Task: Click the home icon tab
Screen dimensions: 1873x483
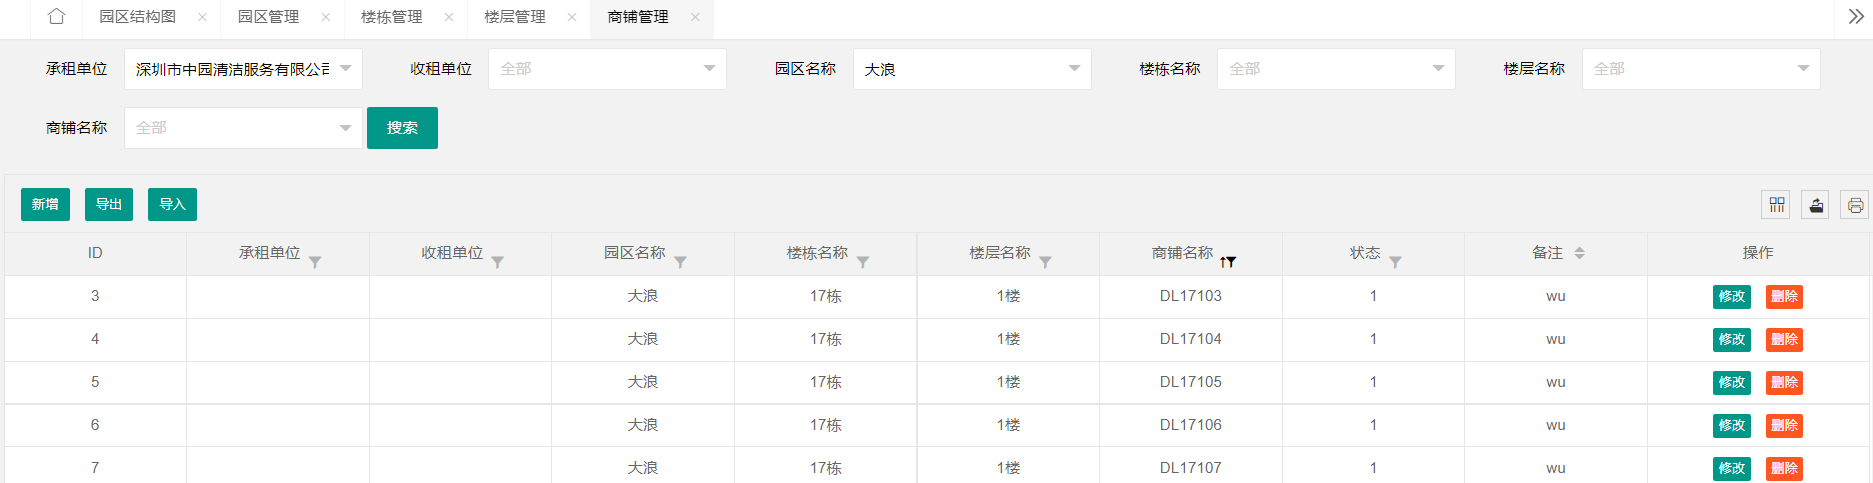Action: pos(56,17)
